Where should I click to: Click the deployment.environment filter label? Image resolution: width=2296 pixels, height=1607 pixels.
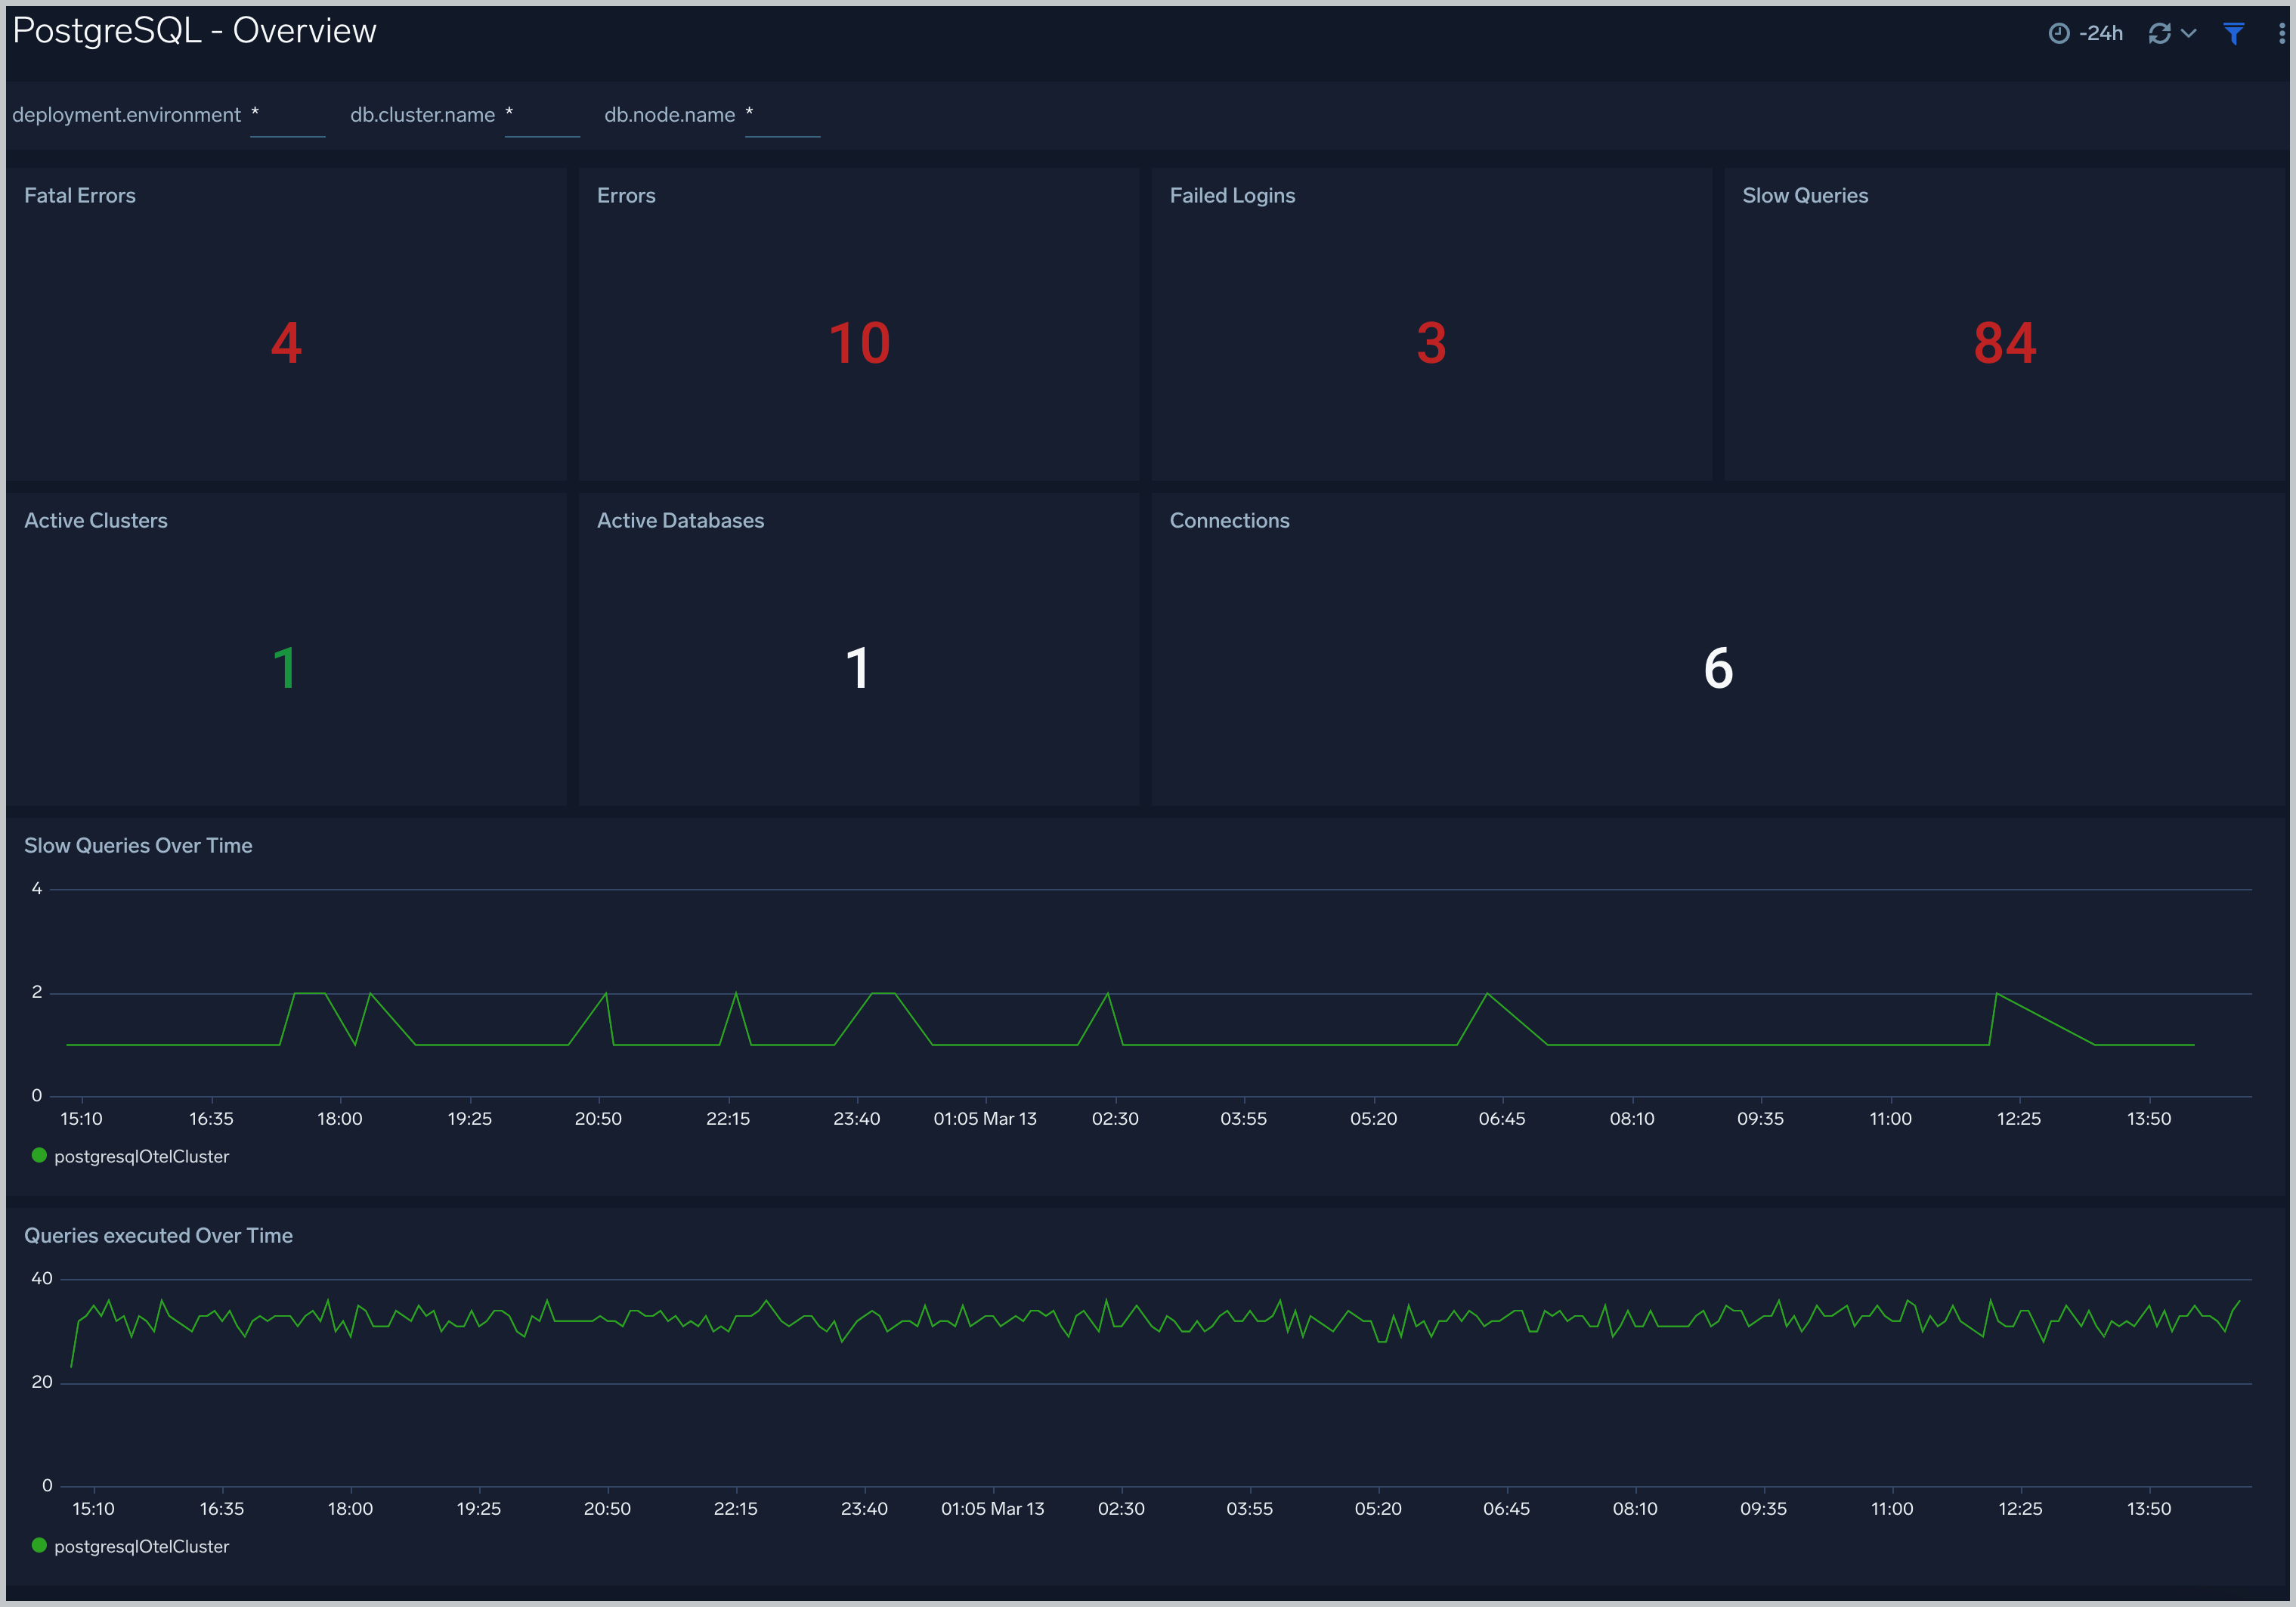pos(126,115)
